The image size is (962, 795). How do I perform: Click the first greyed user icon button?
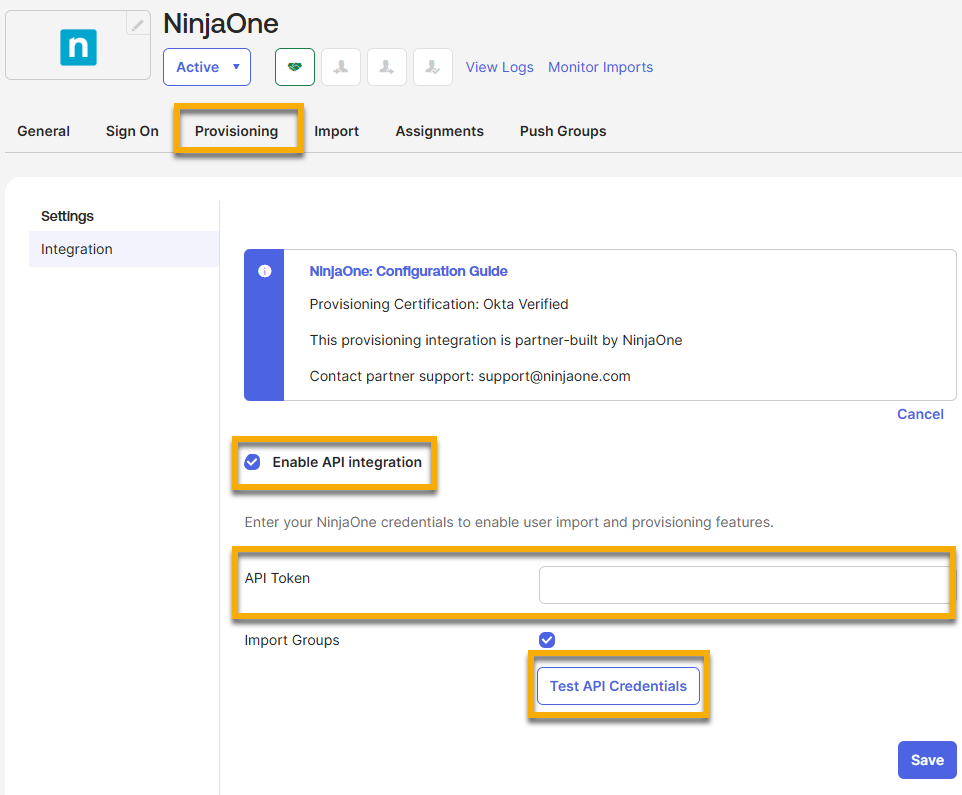341,67
